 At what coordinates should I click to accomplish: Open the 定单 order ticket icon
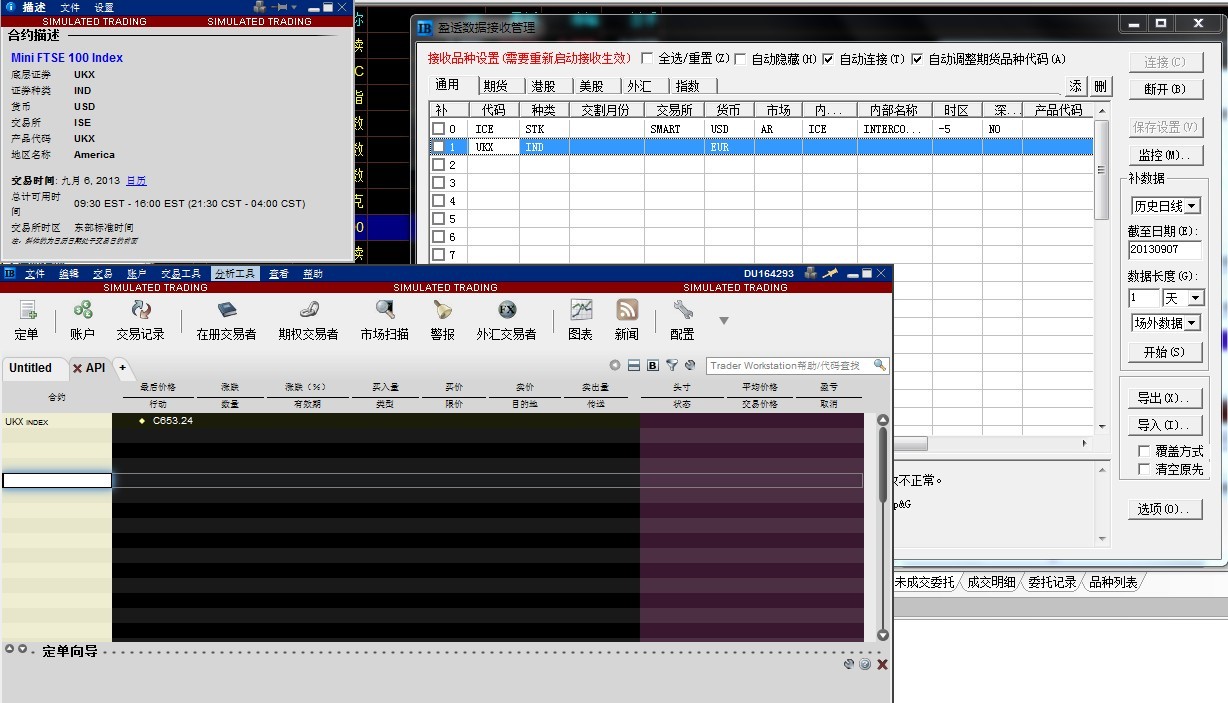(27, 319)
